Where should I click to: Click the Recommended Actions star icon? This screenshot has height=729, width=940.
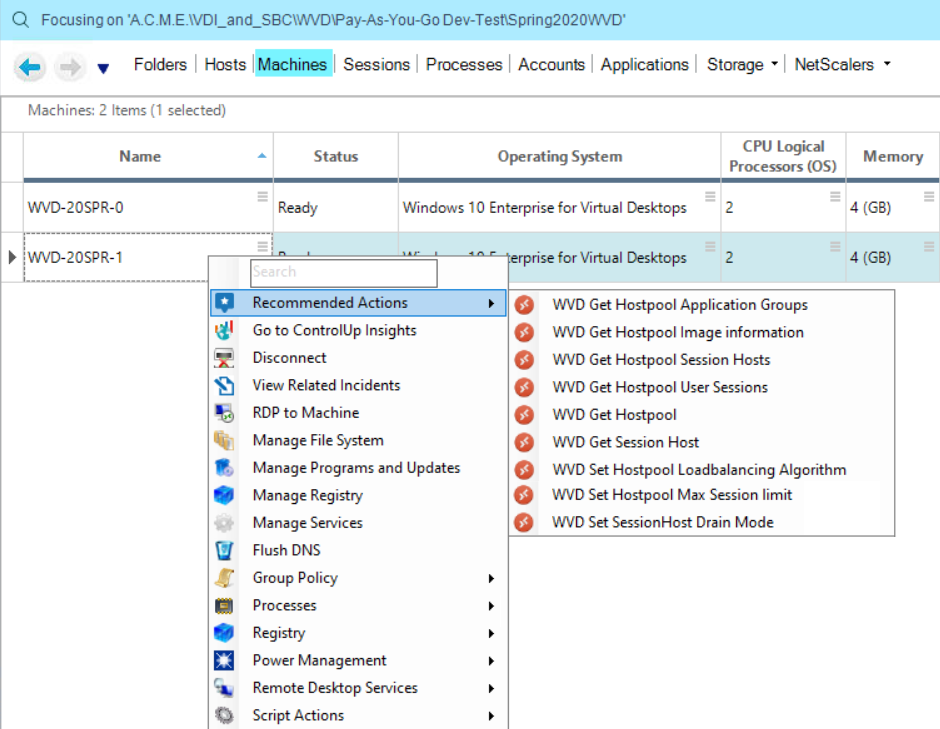point(224,303)
